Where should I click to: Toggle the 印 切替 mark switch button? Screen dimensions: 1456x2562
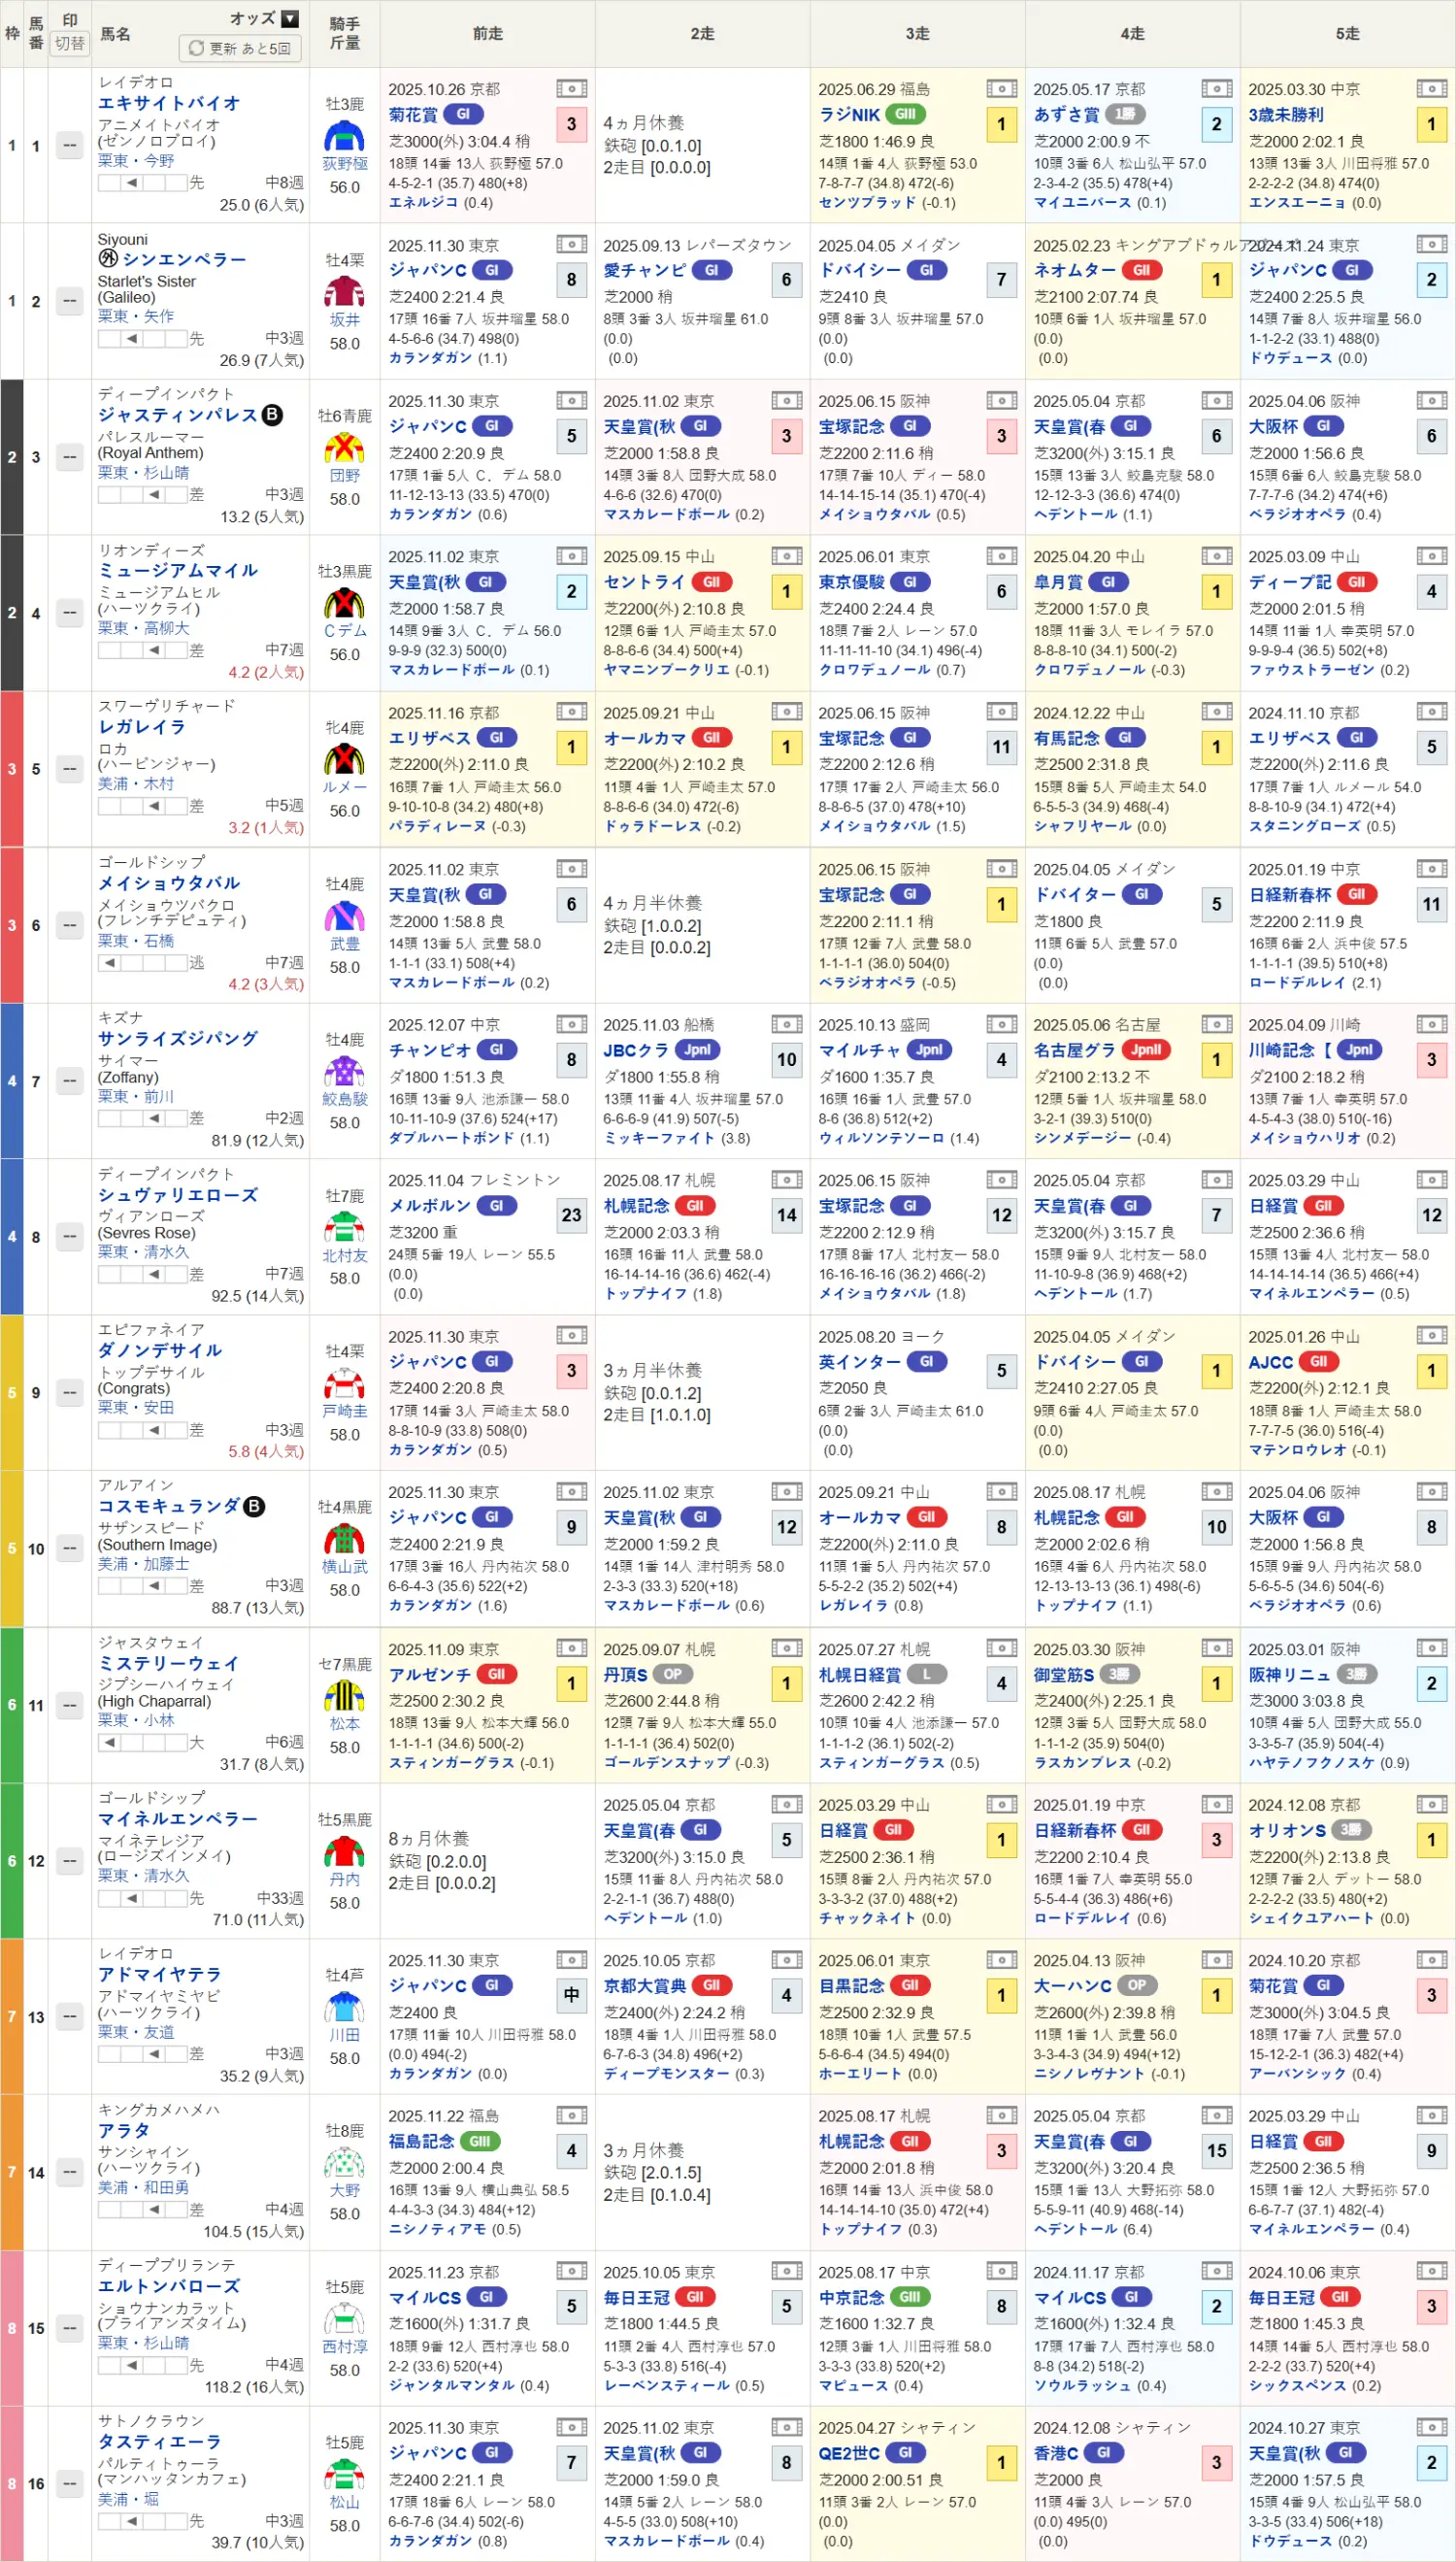[x=69, y=44]
